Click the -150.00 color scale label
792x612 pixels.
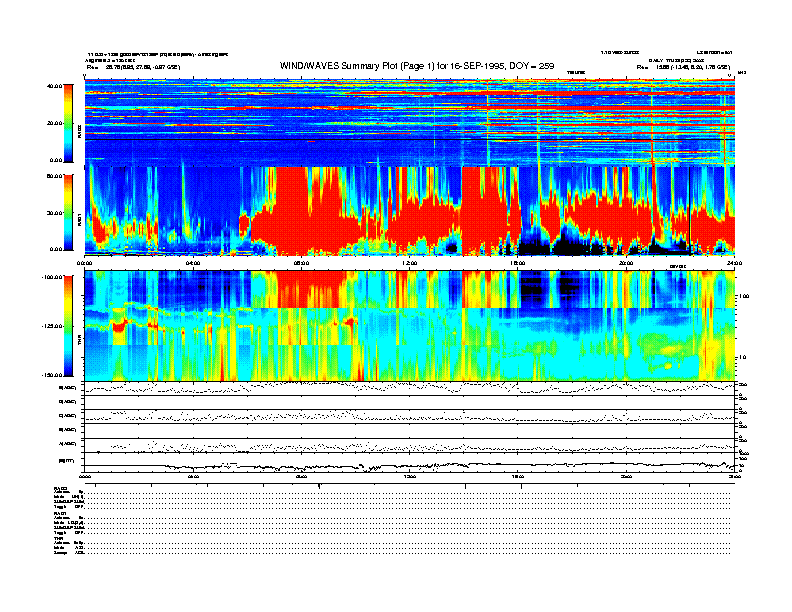tap(52, 375)
